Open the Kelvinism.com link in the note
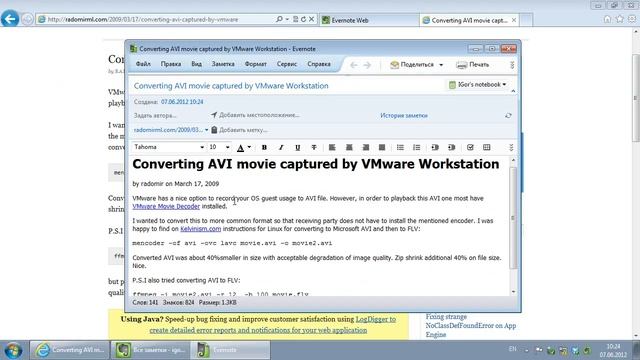 click(200, 229)
